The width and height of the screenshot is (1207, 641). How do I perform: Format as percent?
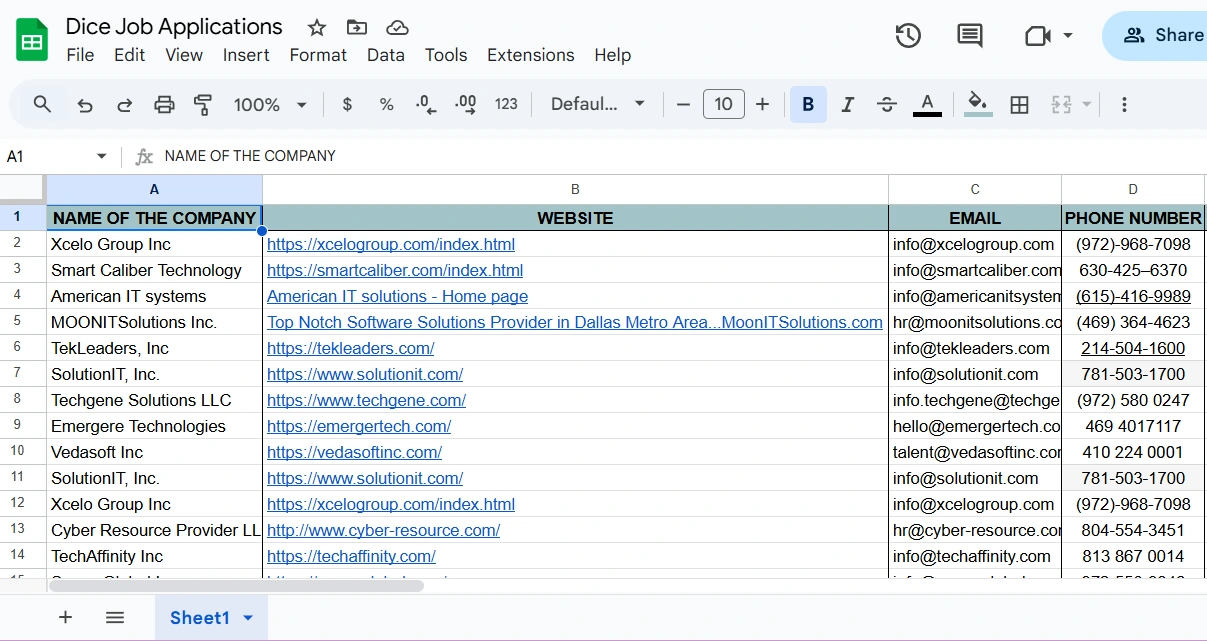click(386, 104)
